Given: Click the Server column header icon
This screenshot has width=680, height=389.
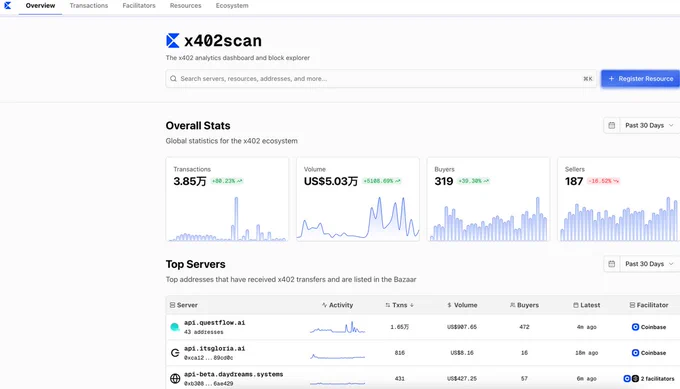Looking at the screenshot, I should [172, 305].
